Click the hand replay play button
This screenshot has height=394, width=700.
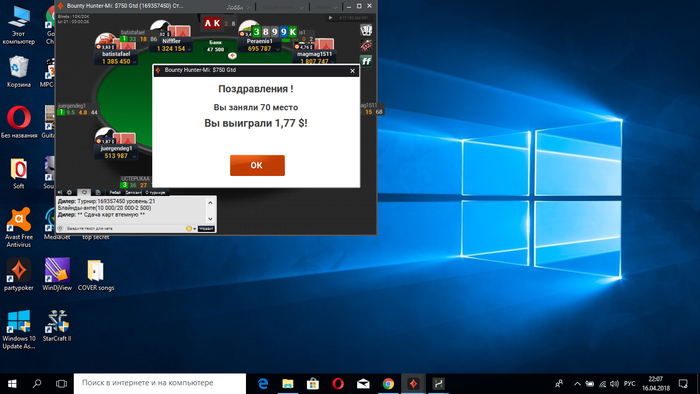330,18
